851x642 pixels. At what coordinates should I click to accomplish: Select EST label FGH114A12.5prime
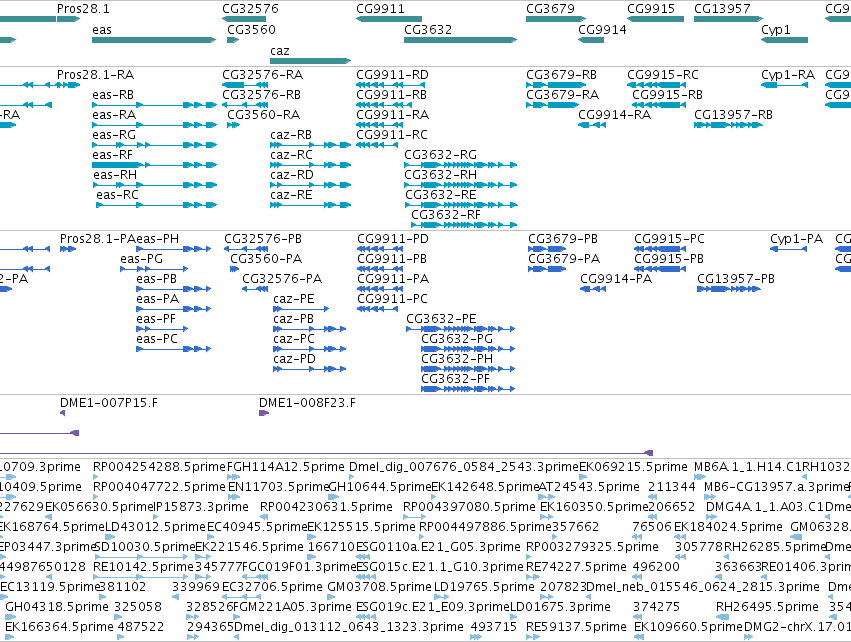coord(285,467)
